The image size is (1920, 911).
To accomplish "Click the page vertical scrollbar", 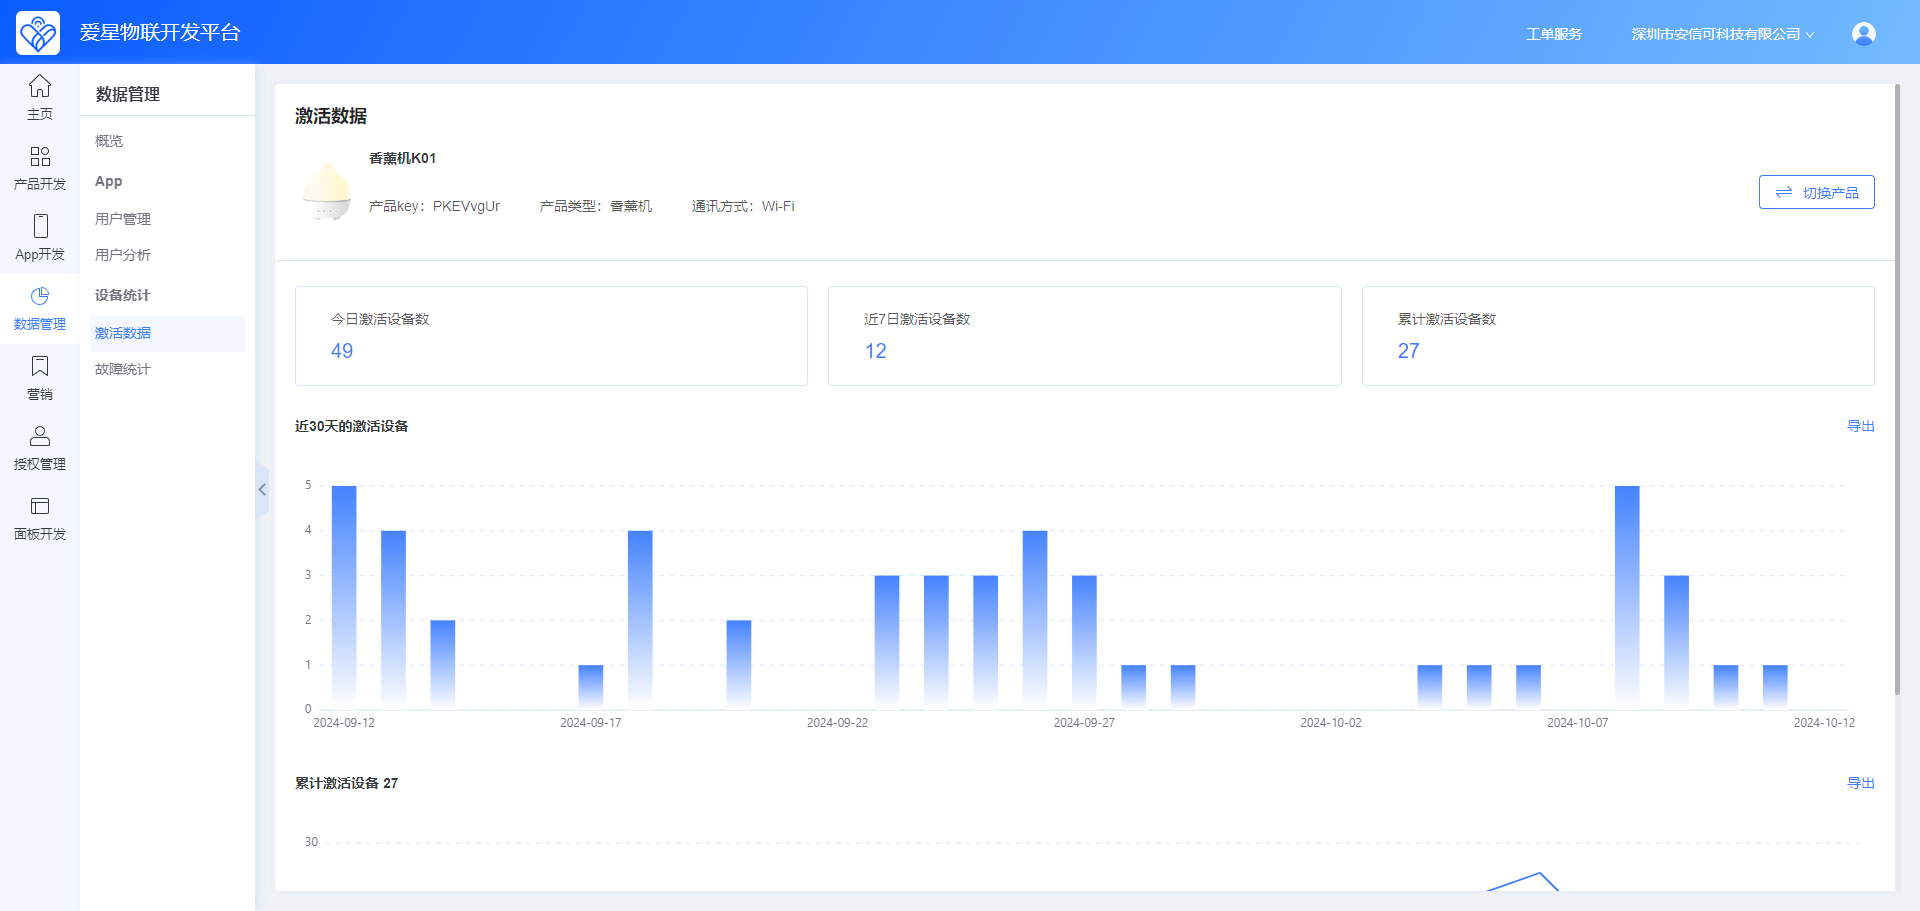I will pyautogui.click(x=1897, y=389).
